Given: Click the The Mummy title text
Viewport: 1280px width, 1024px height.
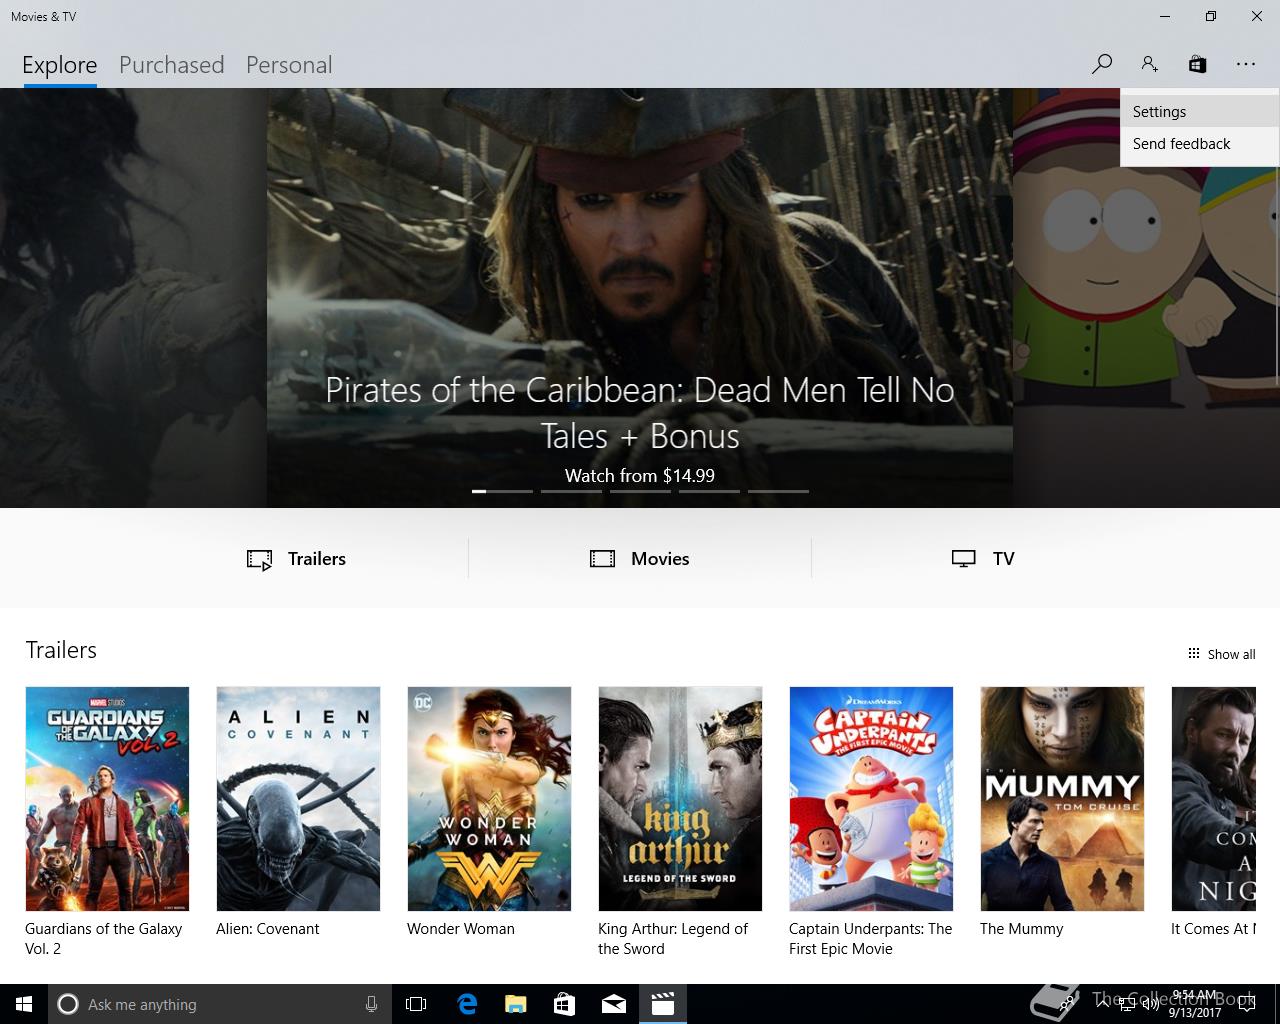Looking at the screenshot, I should (x=1021, y=929).
